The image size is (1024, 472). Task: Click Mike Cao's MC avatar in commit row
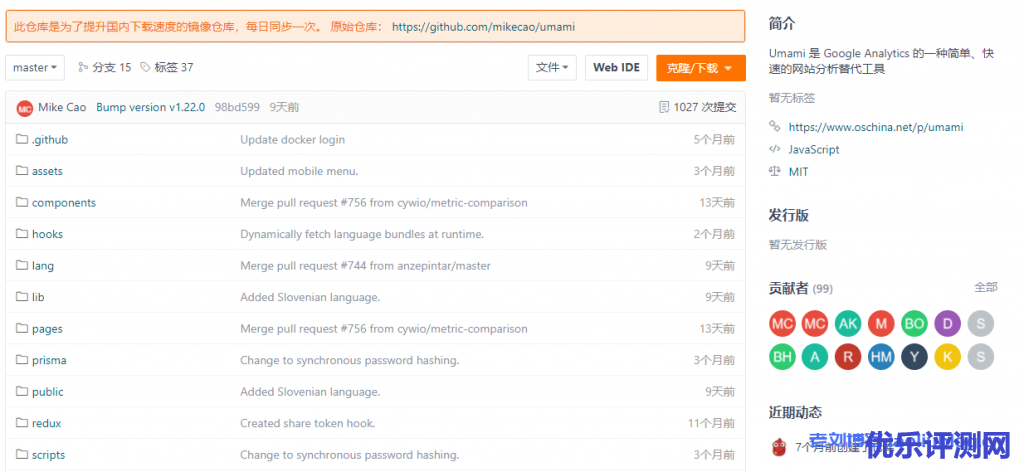(25, 108)
